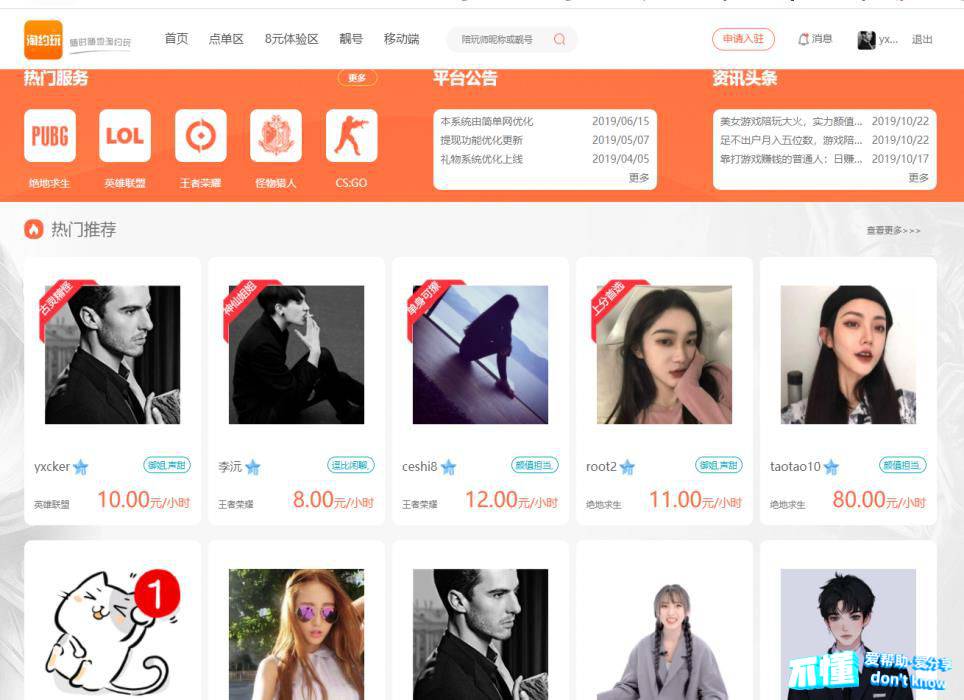The width and height of the screenshot is (964, 700).
Task: Click the 8.00元/小时 price
Action: 333,500
